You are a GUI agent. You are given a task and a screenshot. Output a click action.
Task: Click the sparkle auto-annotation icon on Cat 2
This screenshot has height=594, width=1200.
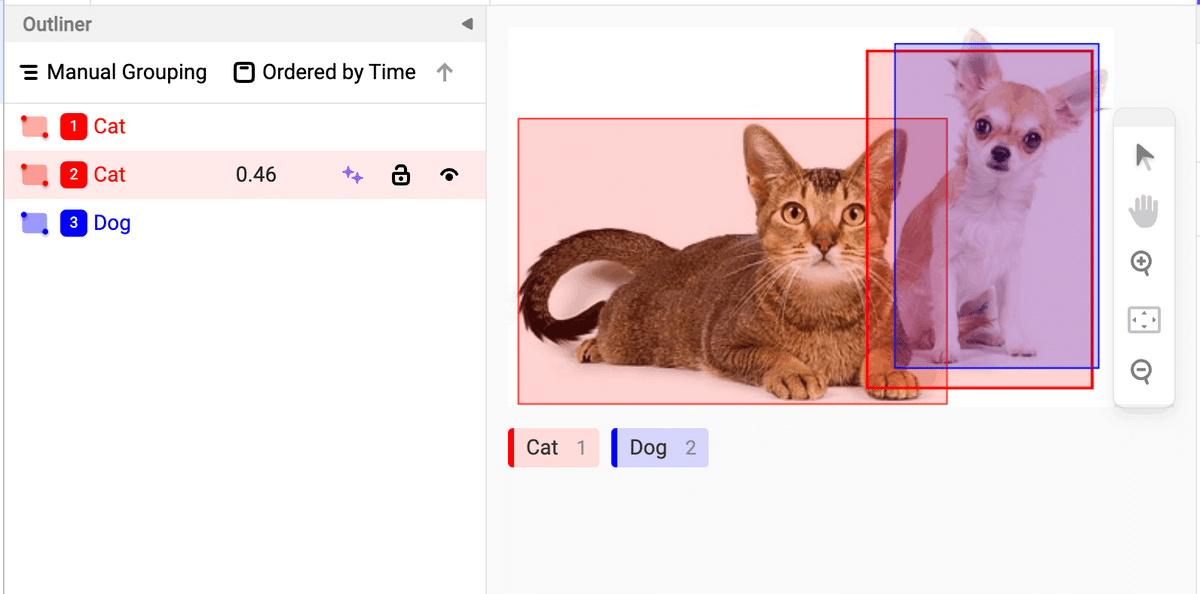click(x=352, y=175)
